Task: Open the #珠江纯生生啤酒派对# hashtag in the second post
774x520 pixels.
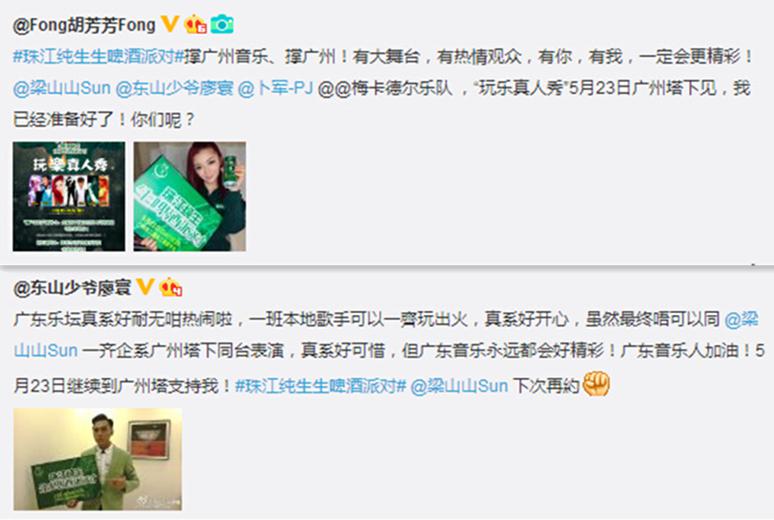Action: pos(320,385)
